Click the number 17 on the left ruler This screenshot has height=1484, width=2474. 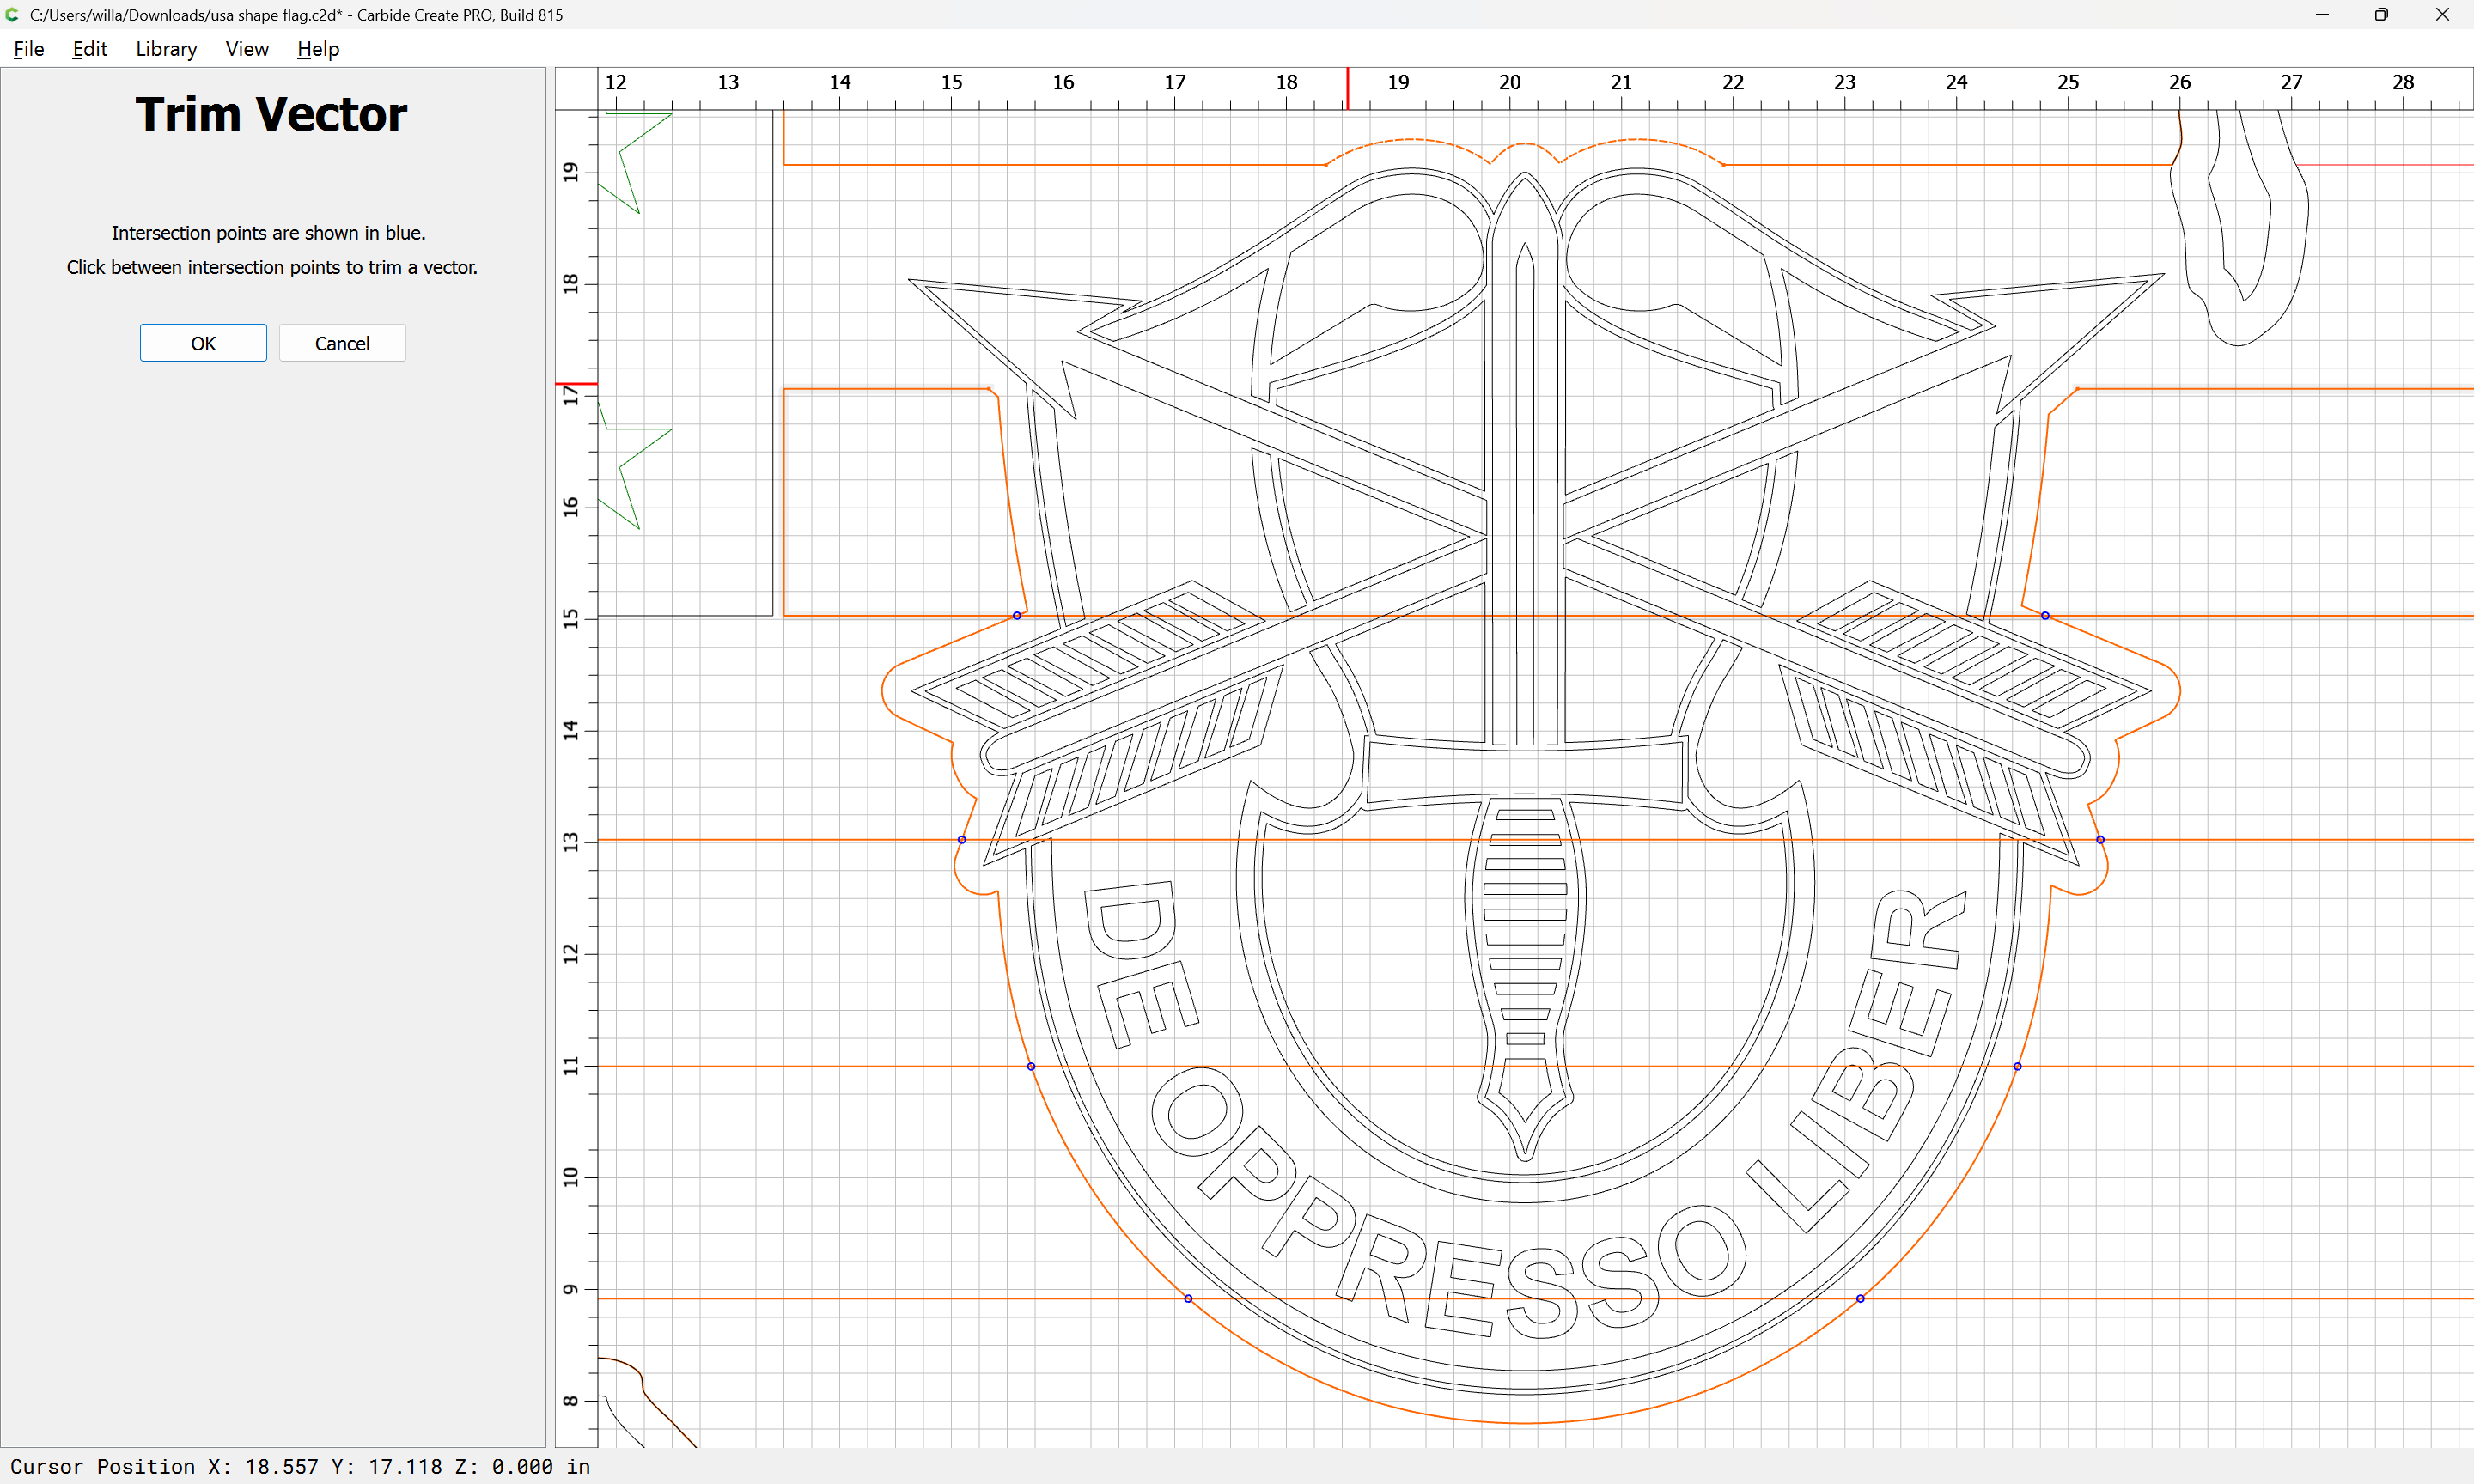coord(571,396)
